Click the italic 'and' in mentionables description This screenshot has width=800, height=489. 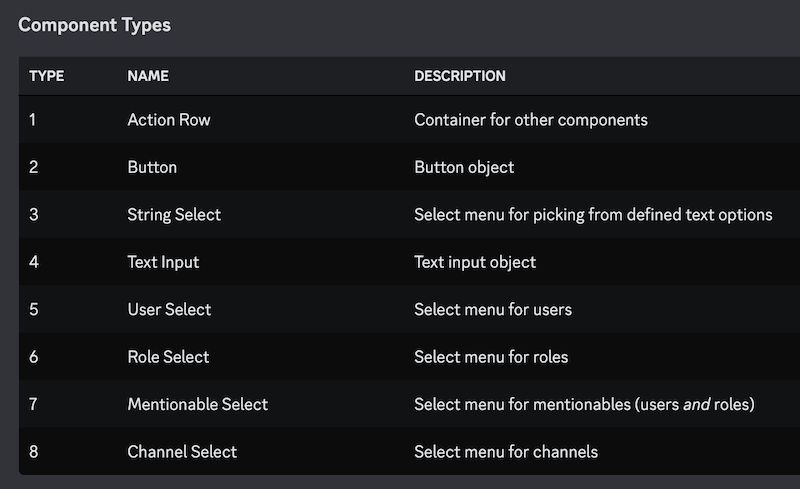pyautogui.click(x=696, y=404)
